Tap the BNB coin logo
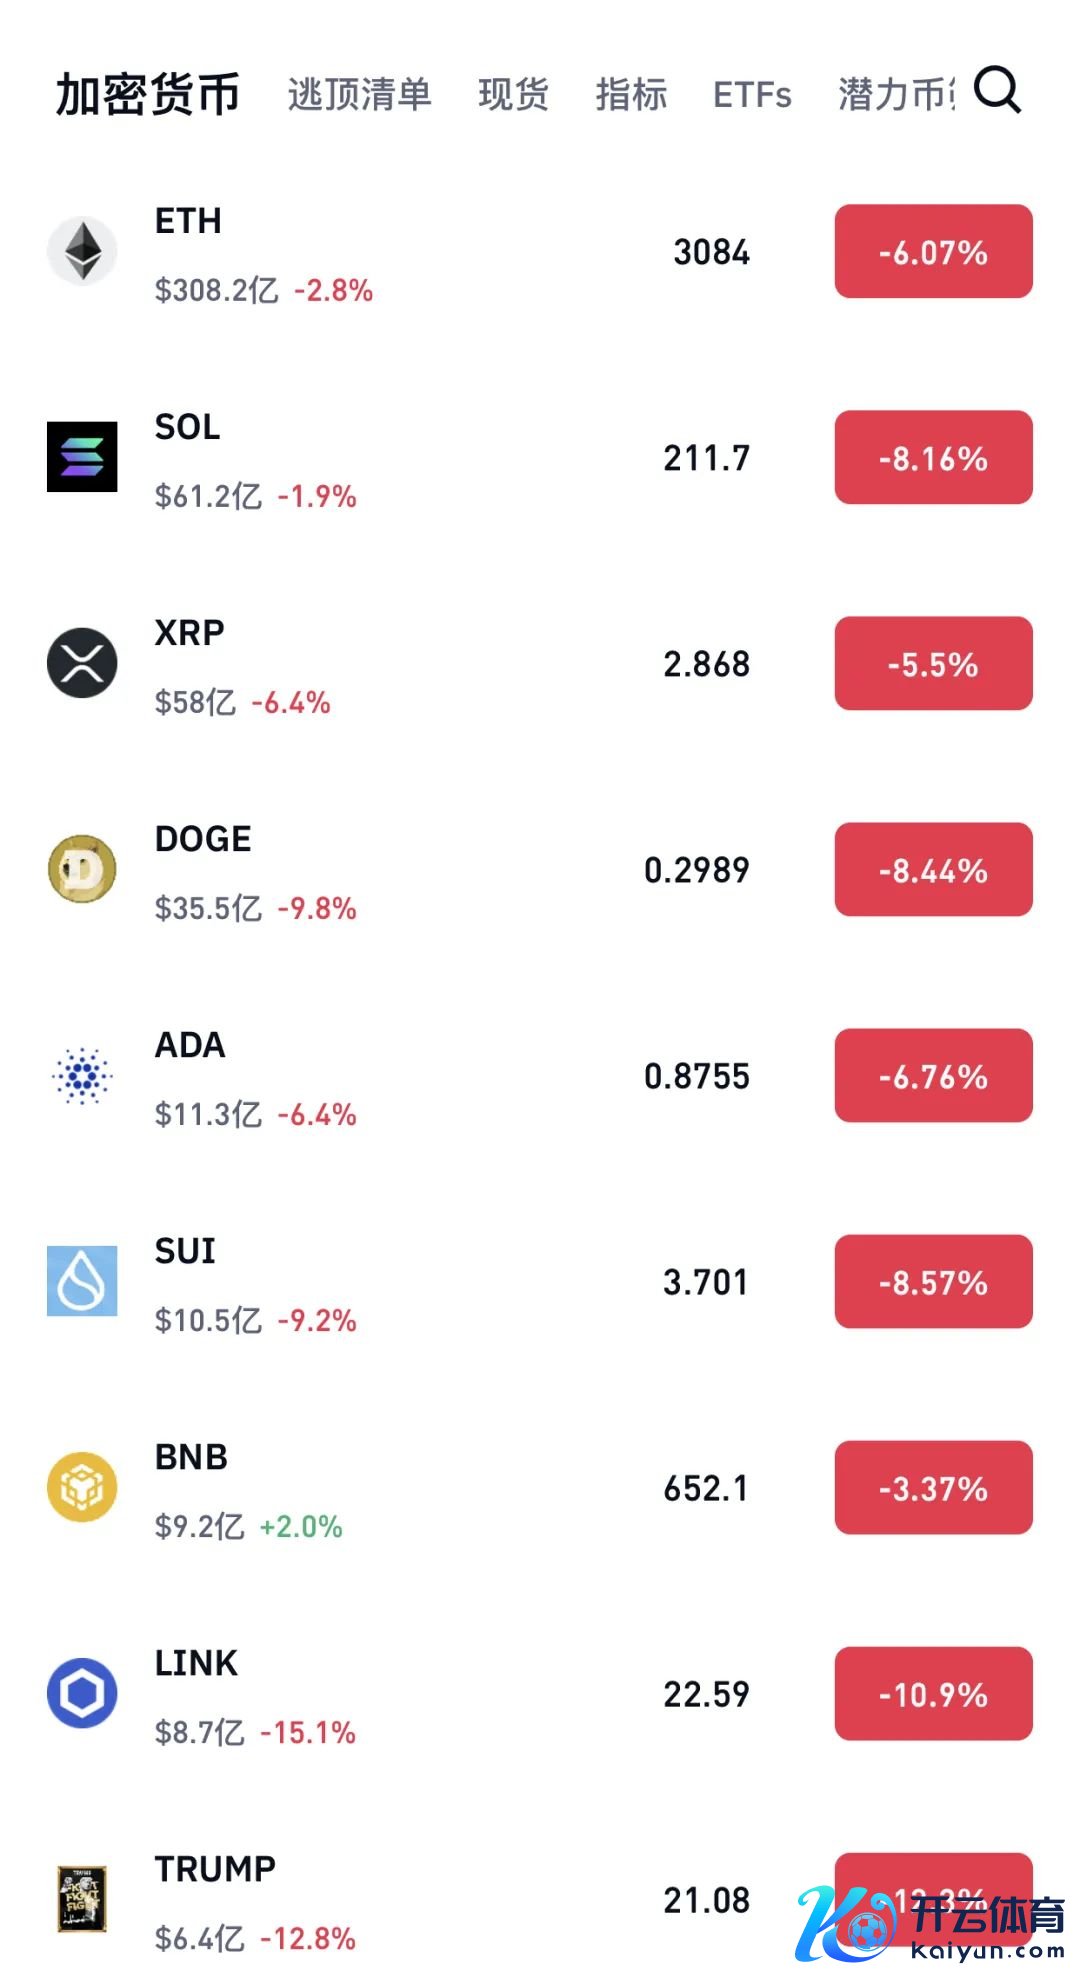 tap(82, 1487)
